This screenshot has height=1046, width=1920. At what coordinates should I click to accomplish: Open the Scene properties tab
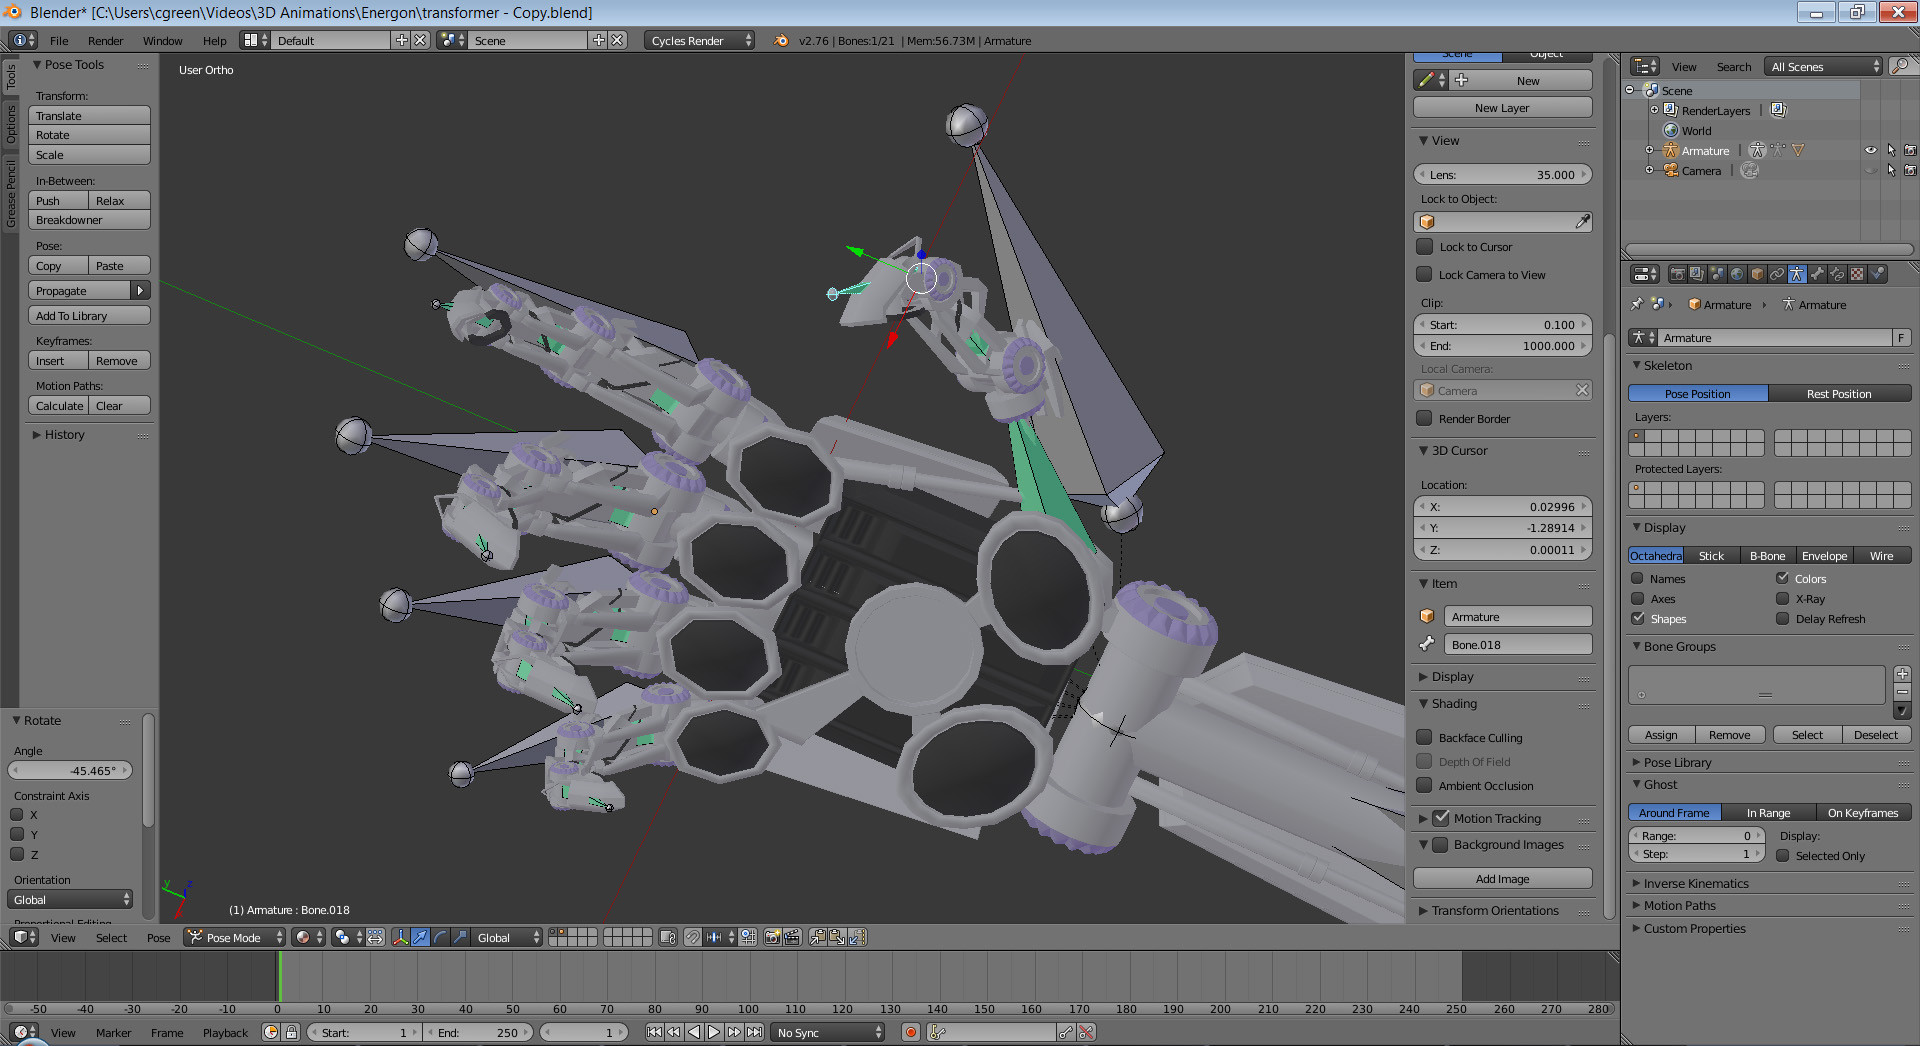click(1717, 274)
